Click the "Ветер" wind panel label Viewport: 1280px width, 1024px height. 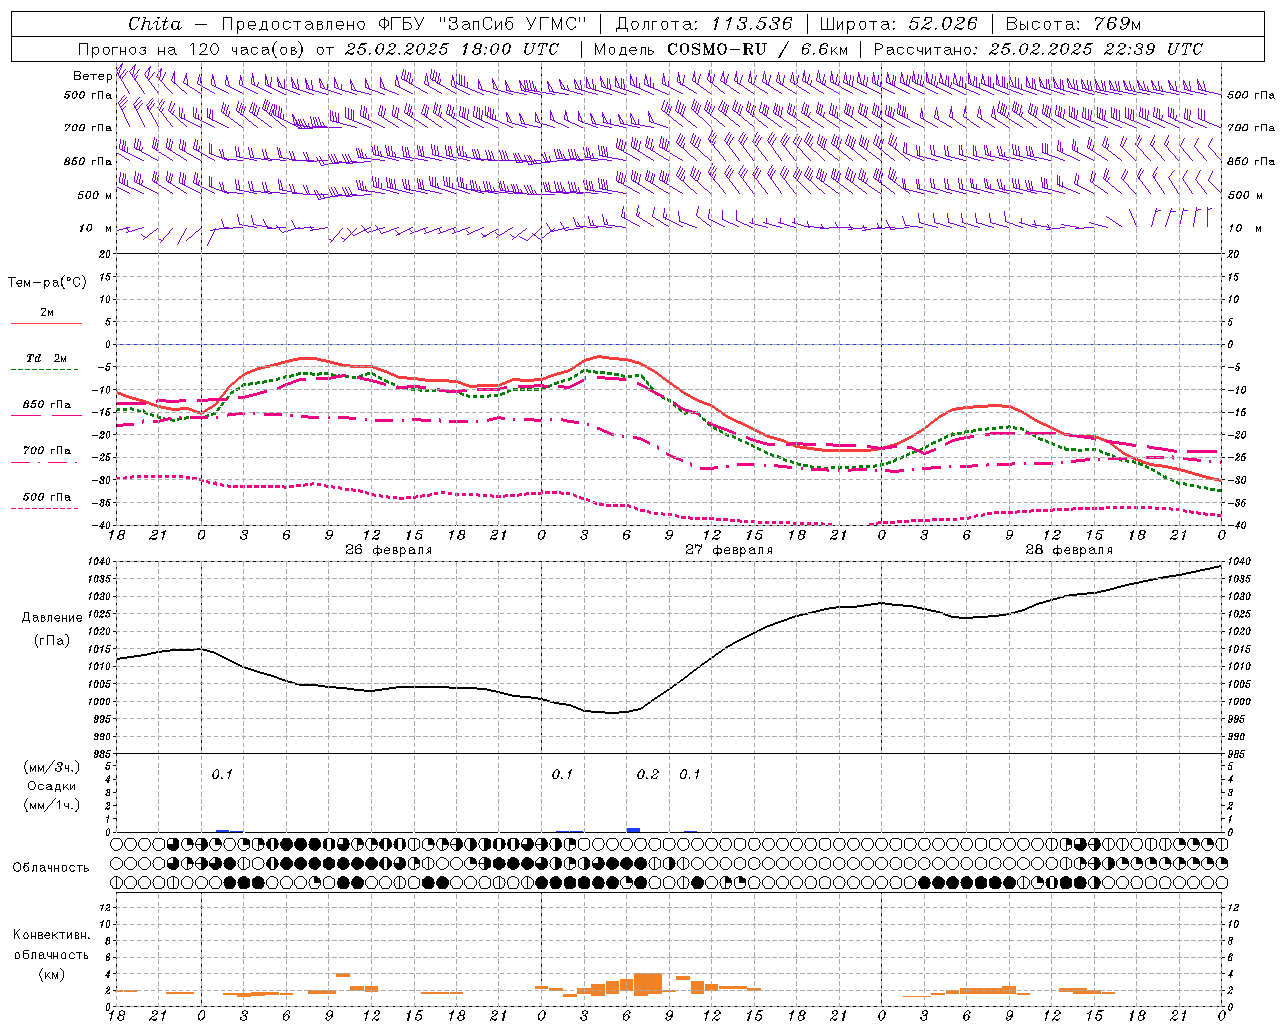(x=93, y=76)
